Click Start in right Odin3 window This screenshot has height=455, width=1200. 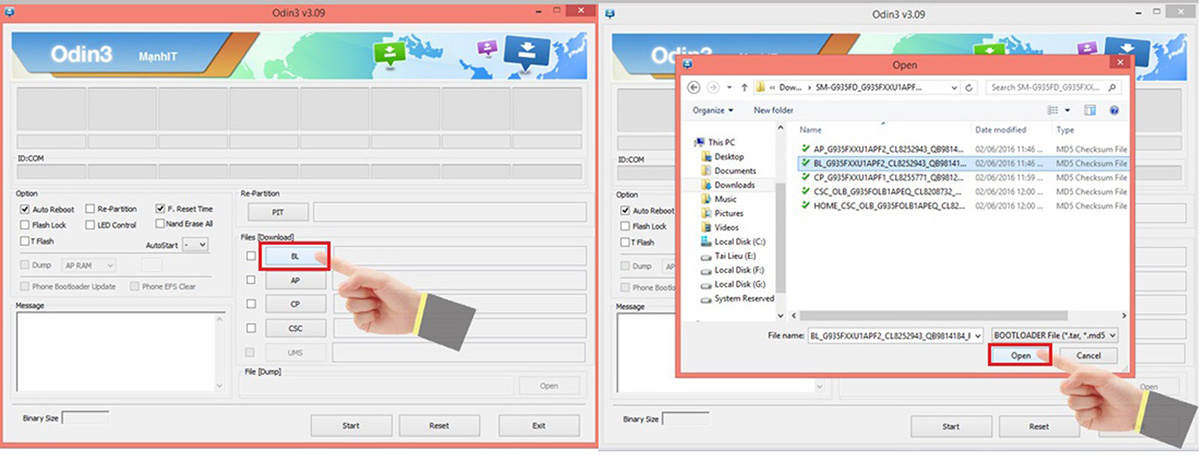(x=951, y=425)
